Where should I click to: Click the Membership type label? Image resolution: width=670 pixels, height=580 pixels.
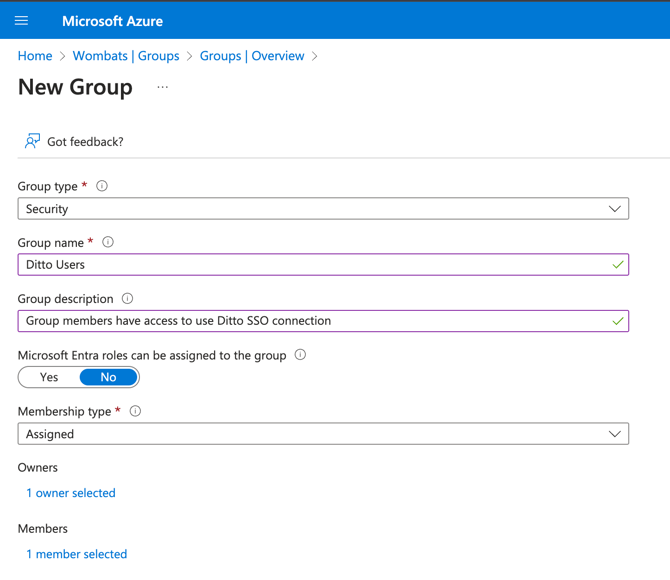[64, 412]
